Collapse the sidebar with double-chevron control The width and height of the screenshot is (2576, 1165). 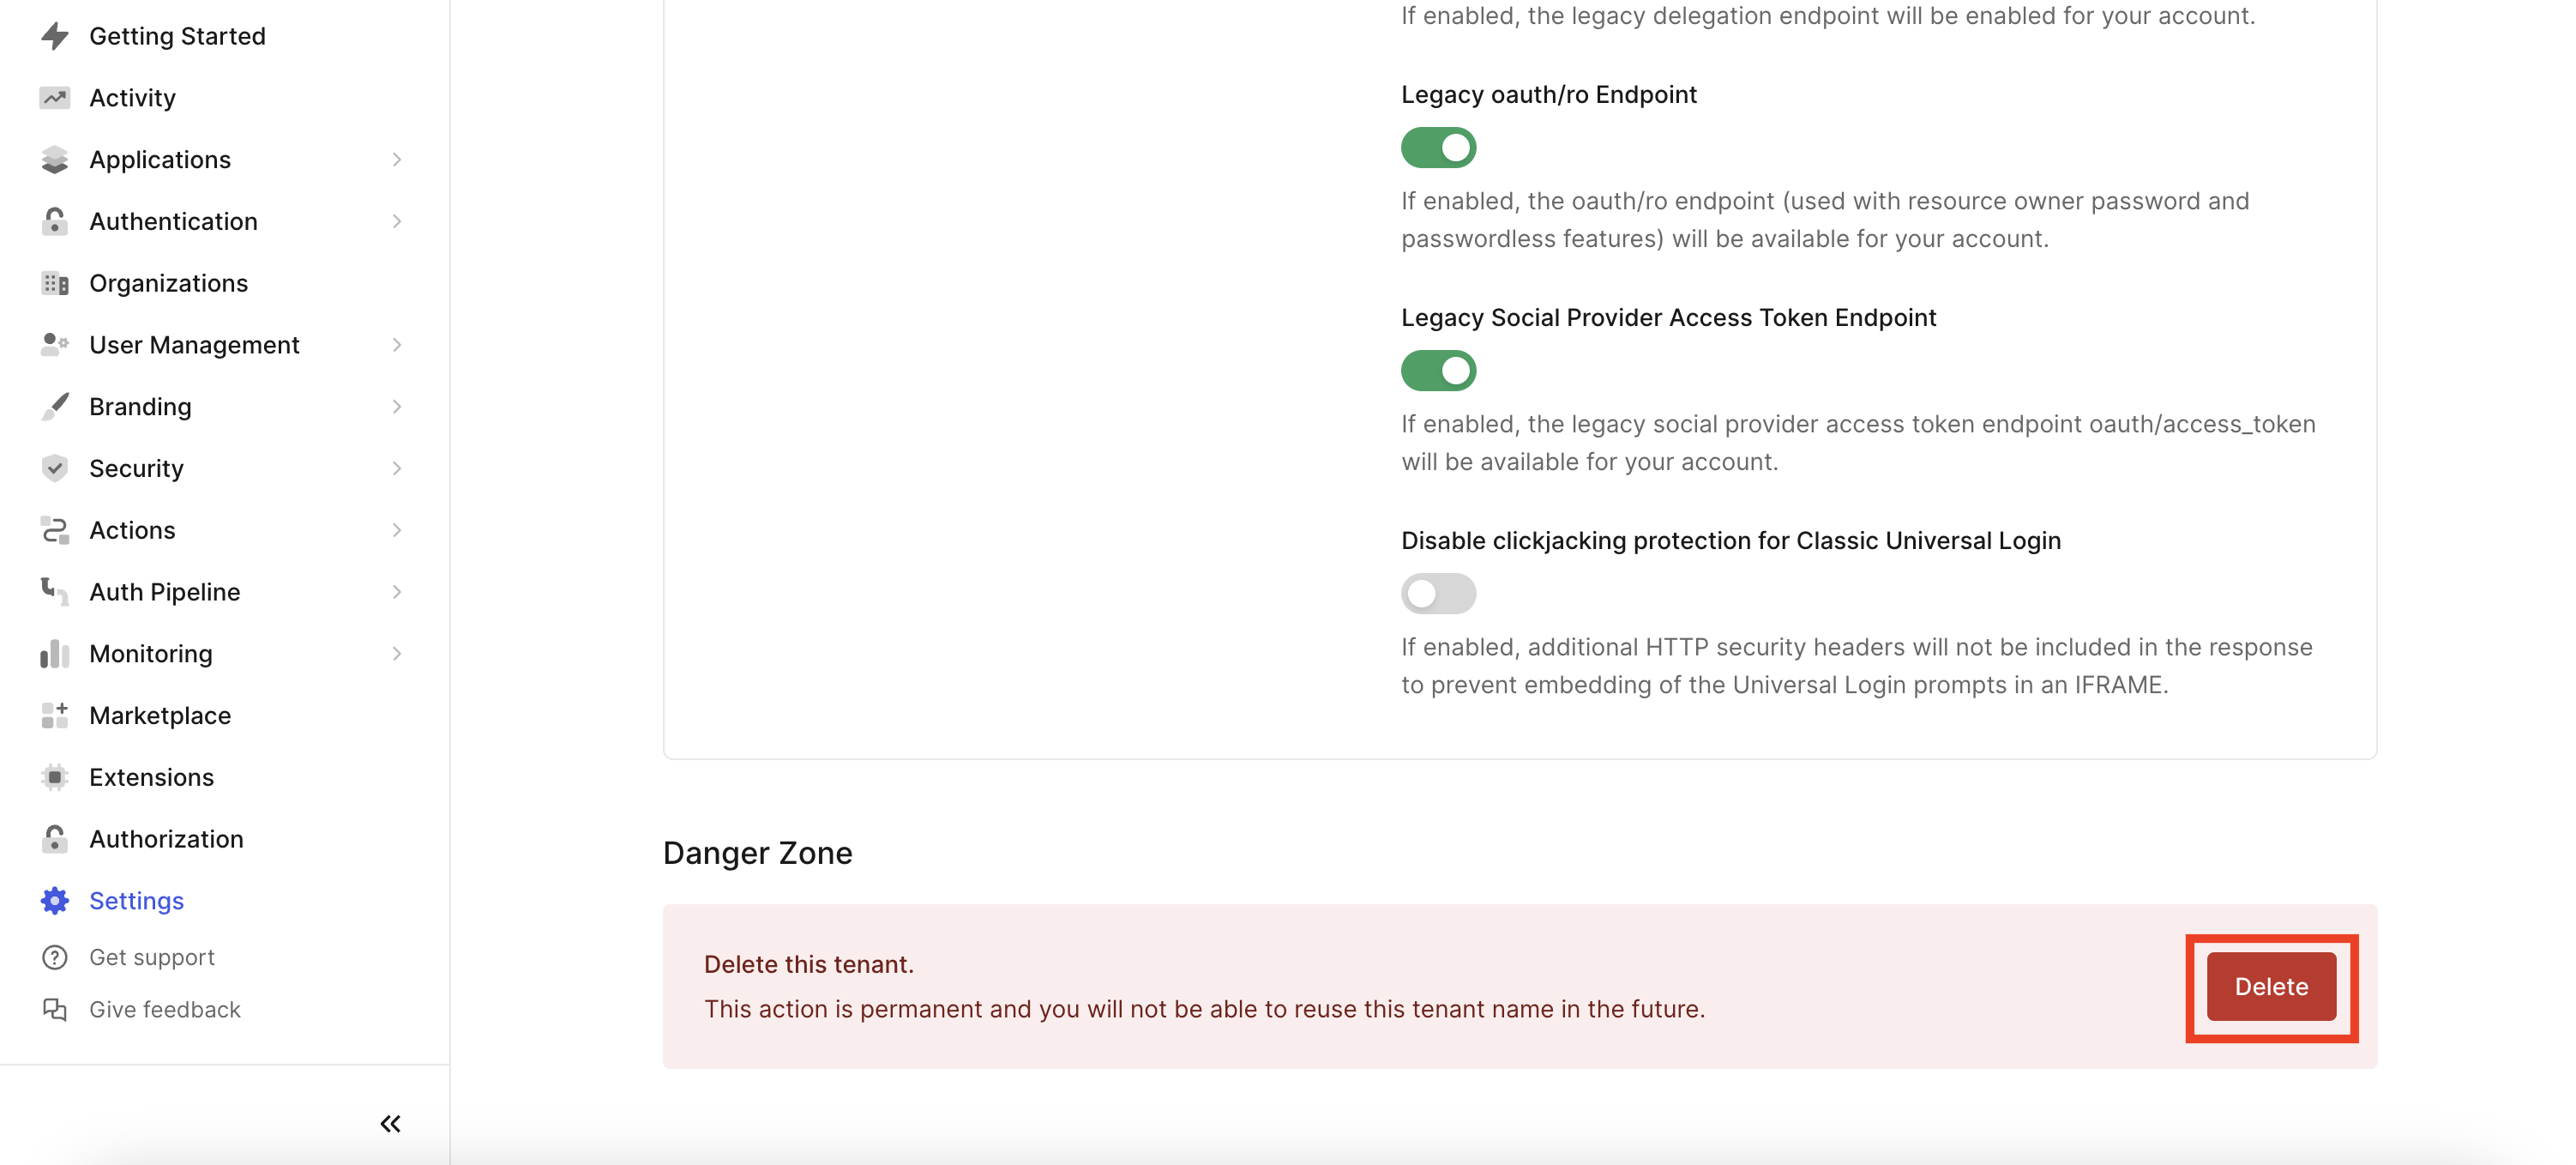click(x=389, y=1123)
